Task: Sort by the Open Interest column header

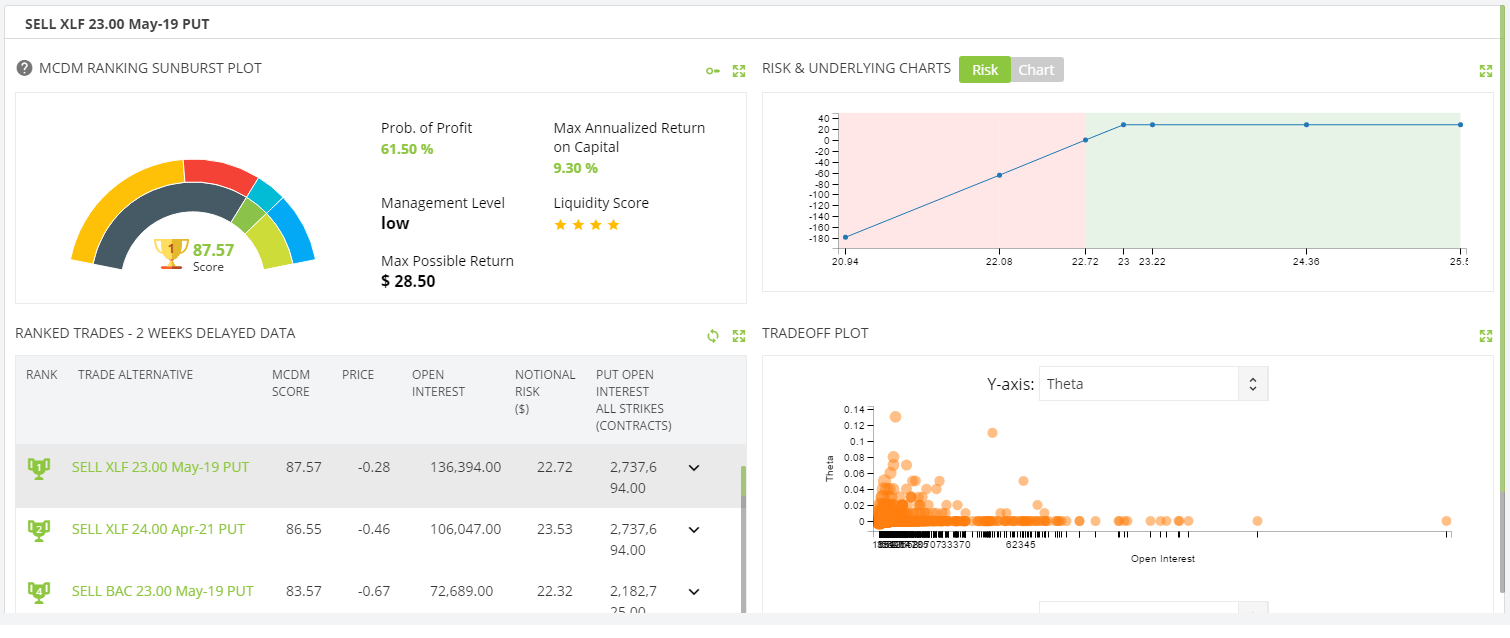Action: tap(438, 383)
